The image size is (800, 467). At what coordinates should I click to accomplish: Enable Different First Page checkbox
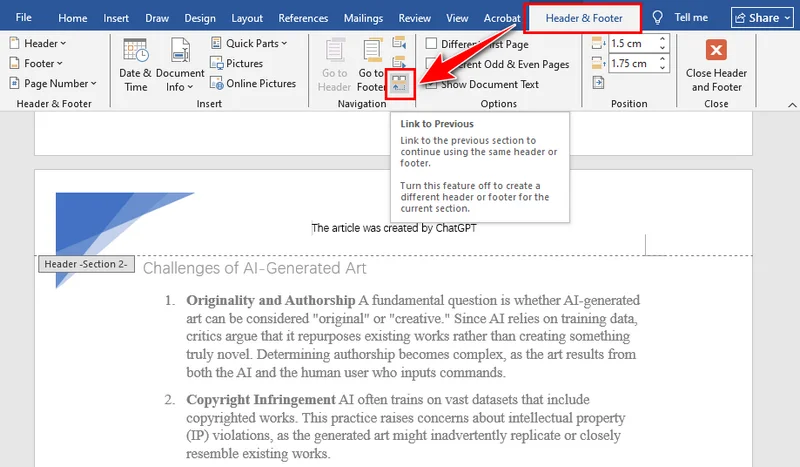pos(431,43)
